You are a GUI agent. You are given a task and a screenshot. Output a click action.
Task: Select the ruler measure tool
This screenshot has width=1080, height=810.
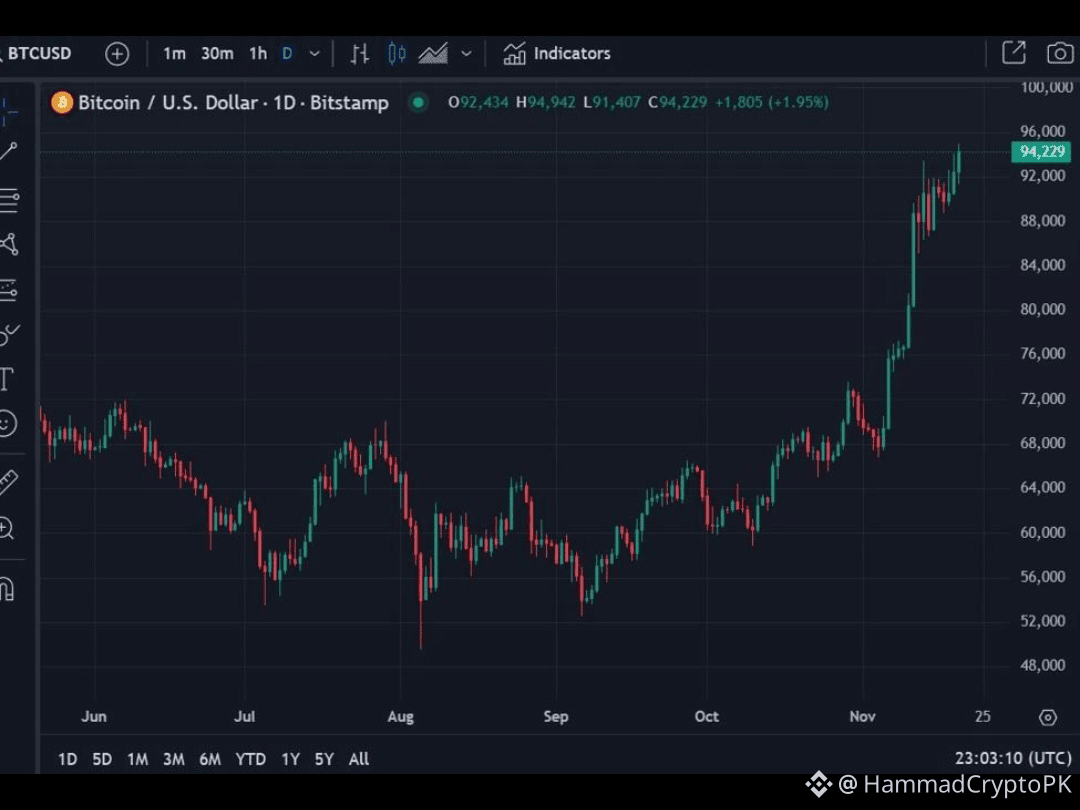click(8, 482)
